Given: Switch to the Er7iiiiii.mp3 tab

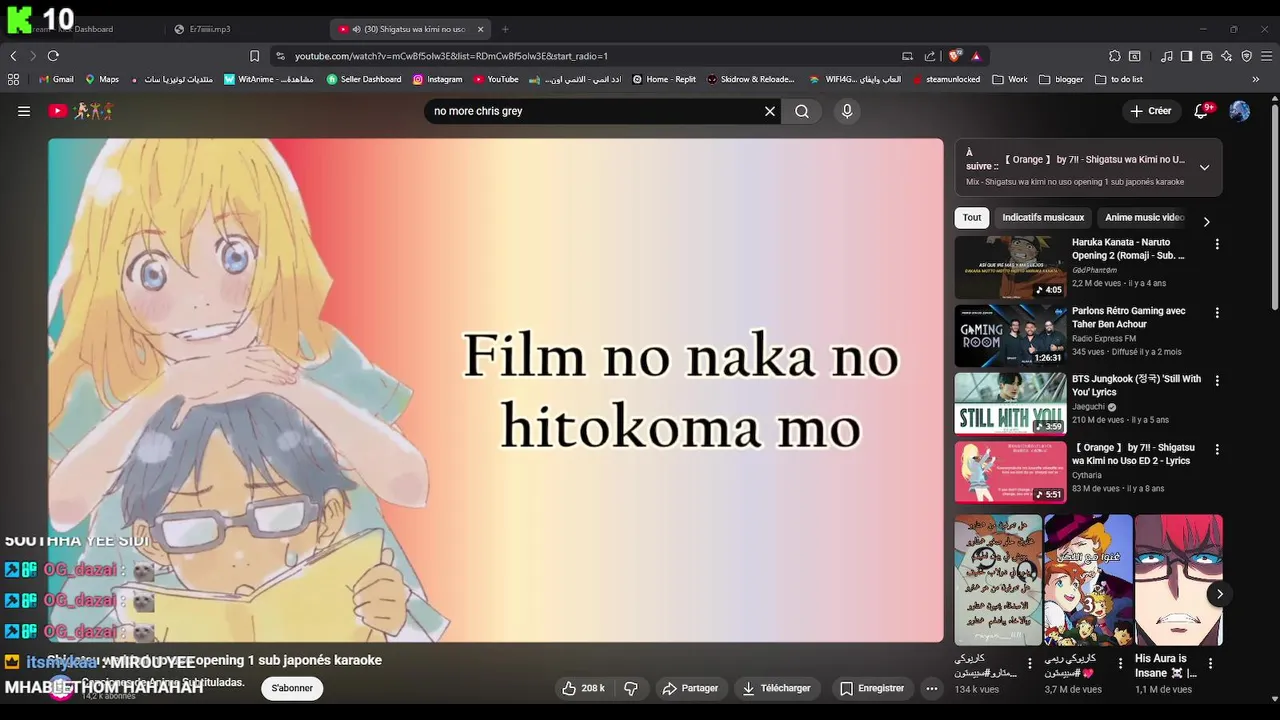Looking at the screenshot, I should [x=210, y=29].
